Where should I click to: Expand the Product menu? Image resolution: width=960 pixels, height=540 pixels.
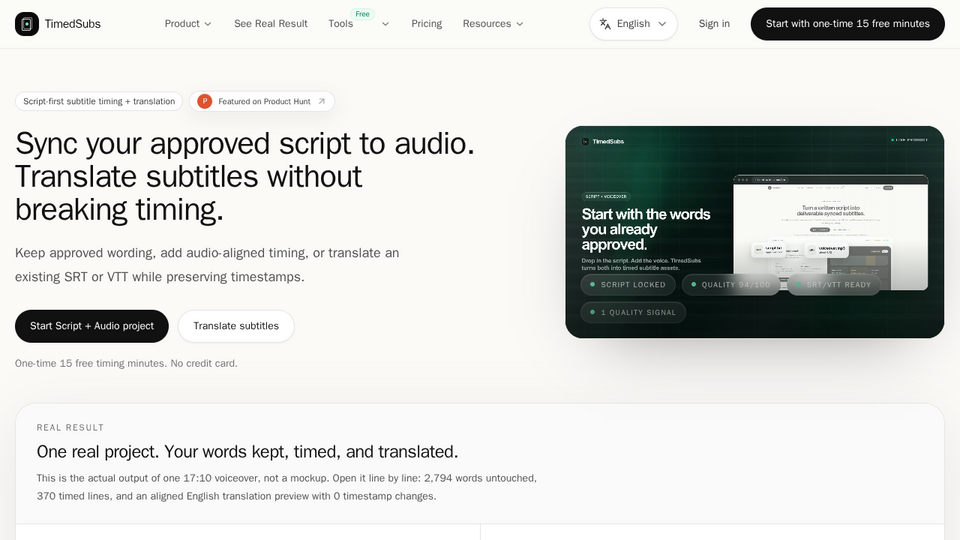pyautogui.click(x=188, y=24)
